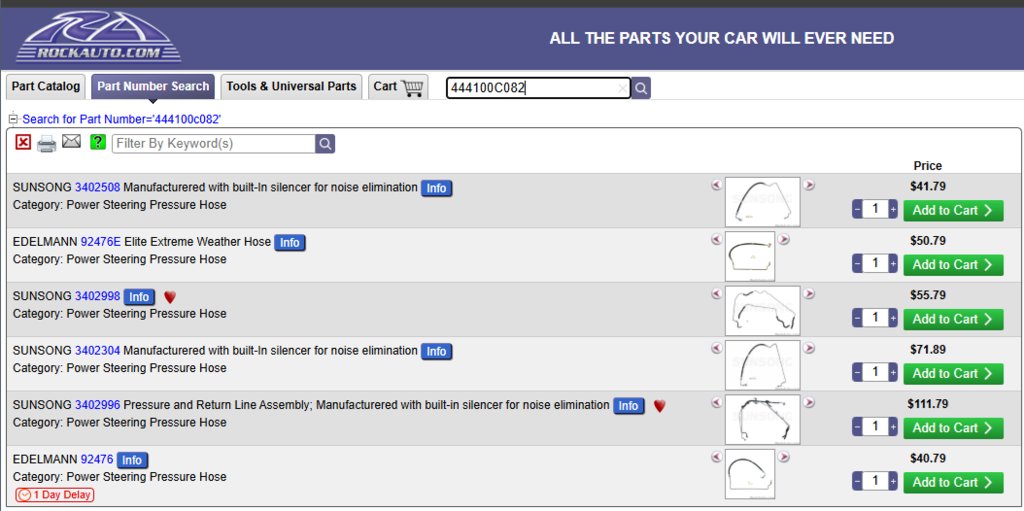Increase quantity for the $40.79 item

(x=893, y=481)
